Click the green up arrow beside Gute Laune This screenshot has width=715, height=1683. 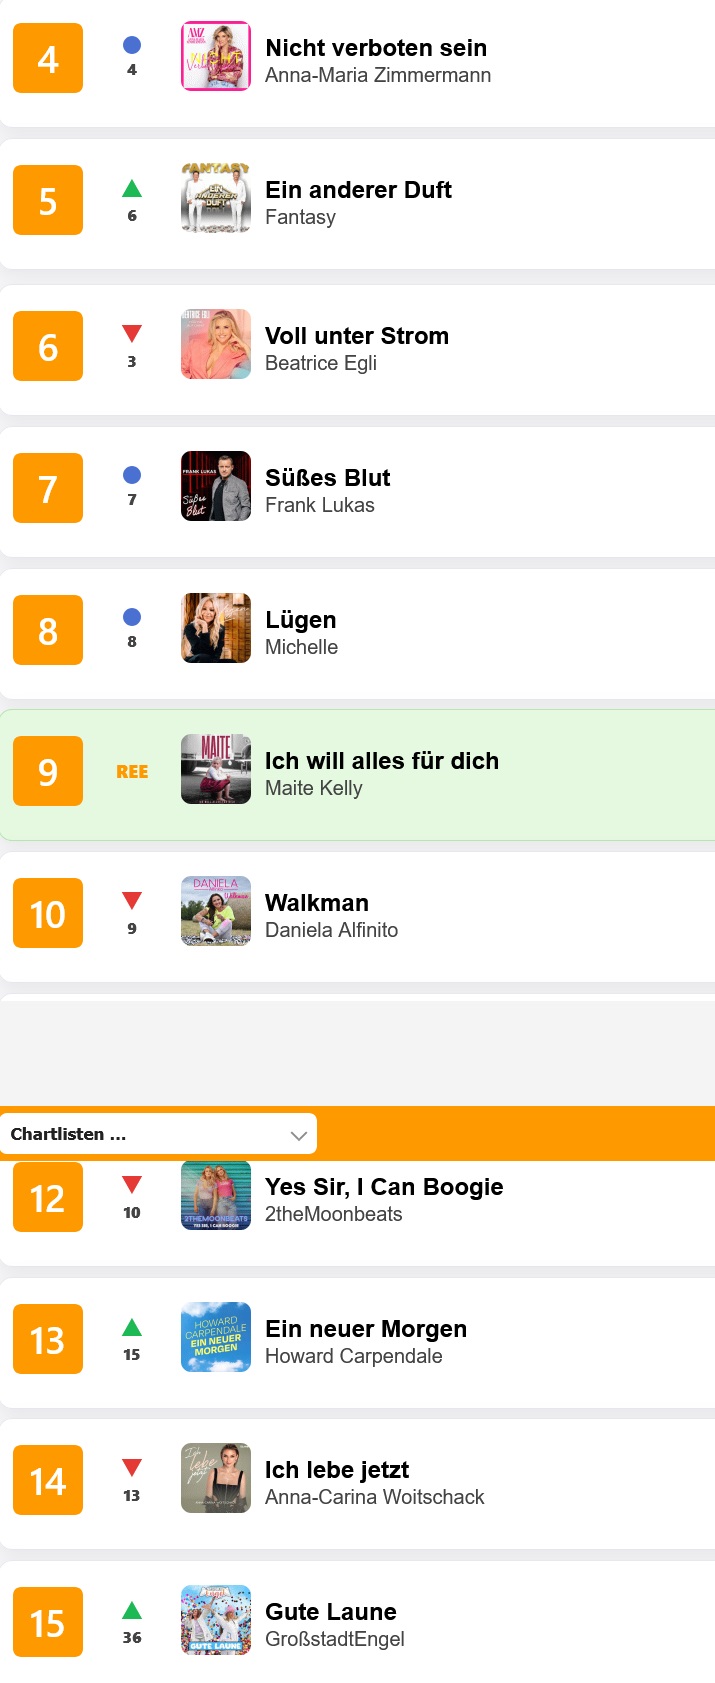tap(132, 1611)
